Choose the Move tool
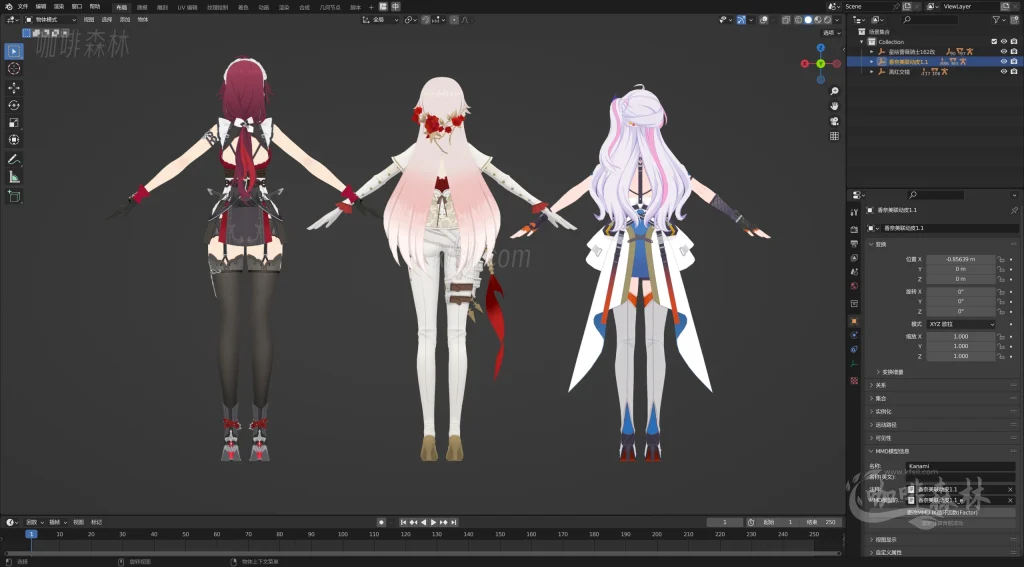The width and height of the screenshot is (1024, 567). coord(14,88)
